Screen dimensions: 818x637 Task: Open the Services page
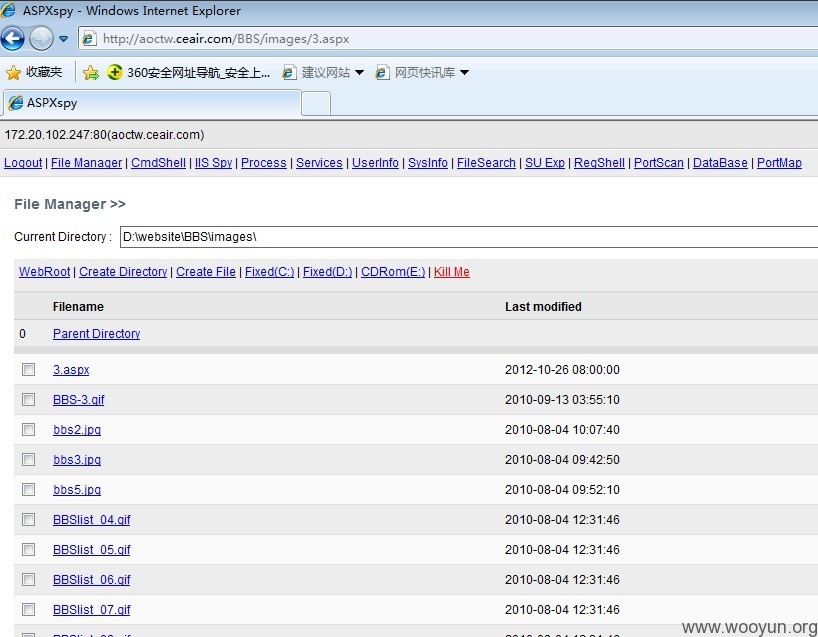(319, 163)
